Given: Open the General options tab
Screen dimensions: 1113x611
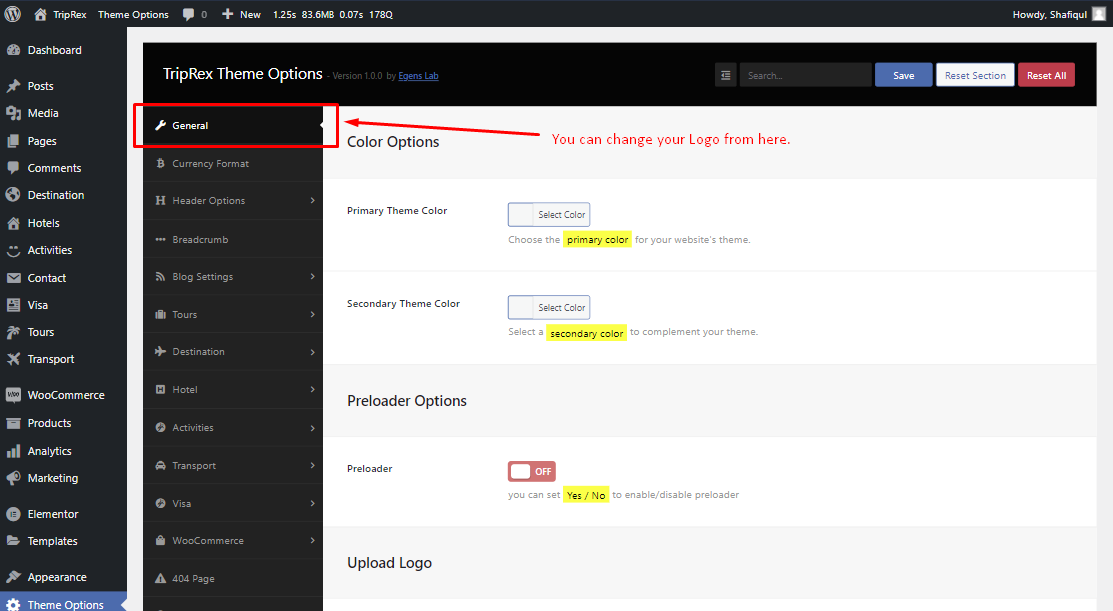Looking at the screenshot, I should tap(233, 126).
